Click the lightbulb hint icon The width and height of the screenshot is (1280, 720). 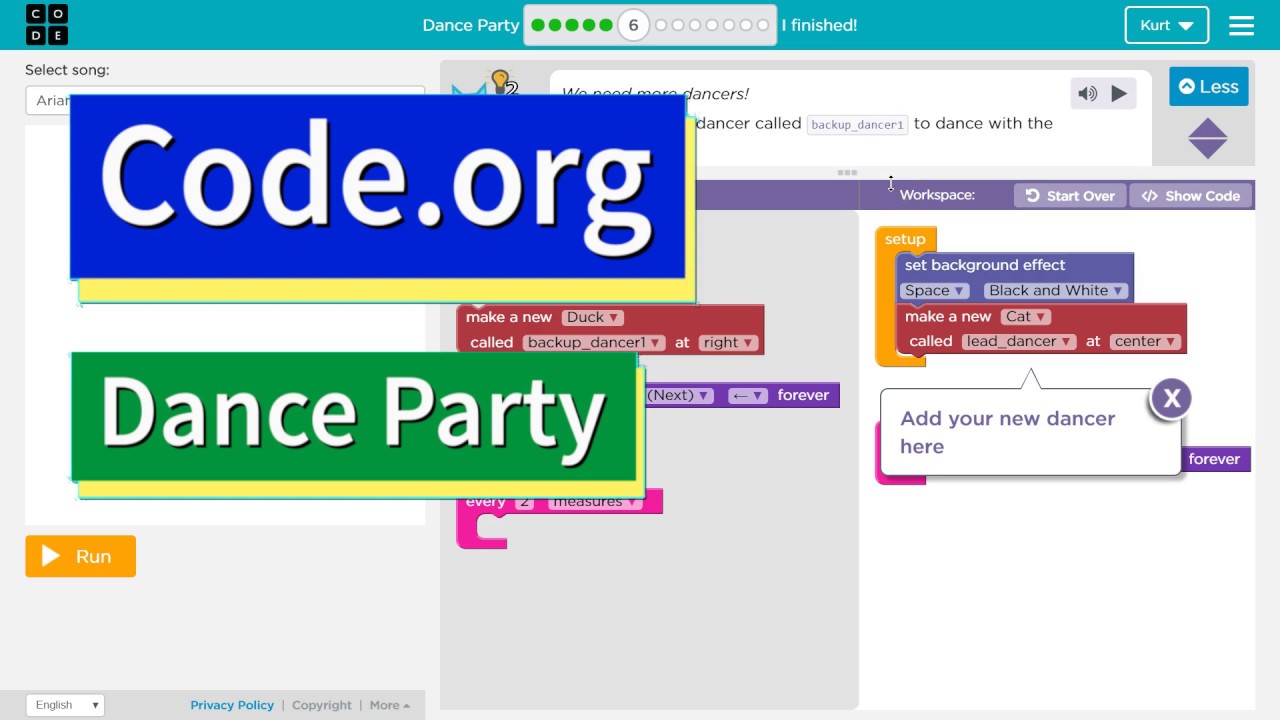(502, 82)
